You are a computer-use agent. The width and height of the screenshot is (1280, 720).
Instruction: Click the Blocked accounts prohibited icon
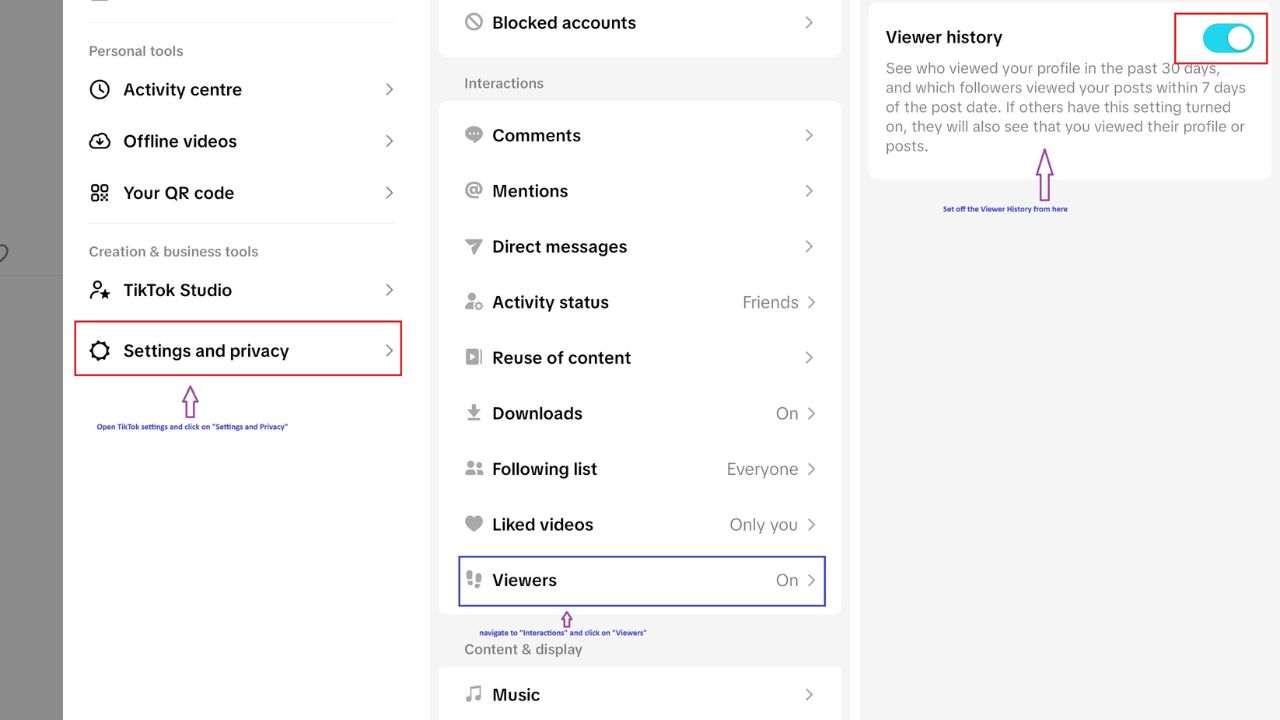474,22
